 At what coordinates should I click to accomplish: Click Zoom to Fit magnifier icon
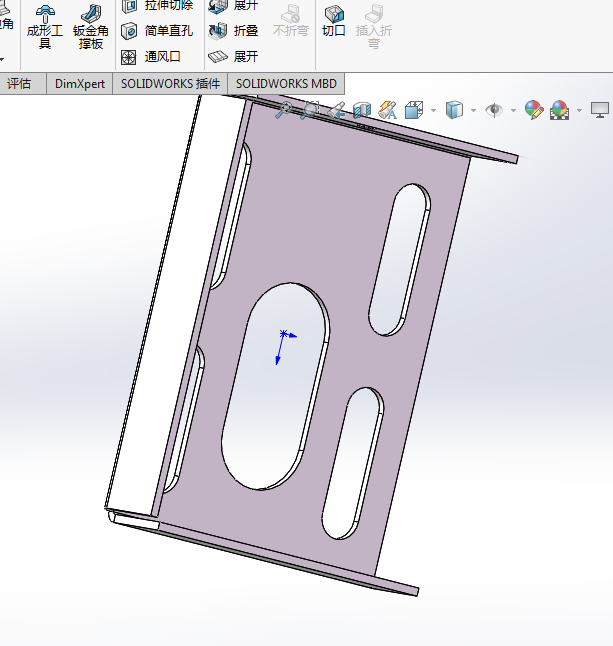(284, 110)
